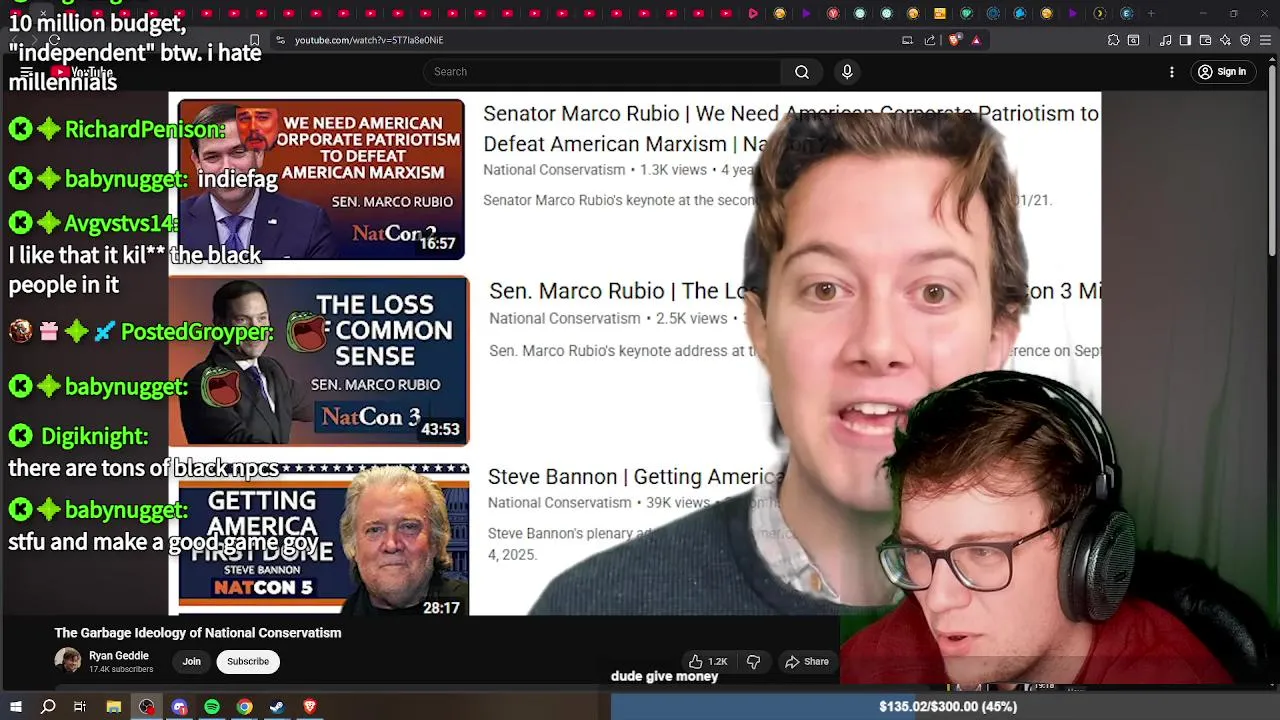The height and width of the screenshot is (720, 1280).
Task: Click the 28:17 duration badge
Action: pos(441,608)
